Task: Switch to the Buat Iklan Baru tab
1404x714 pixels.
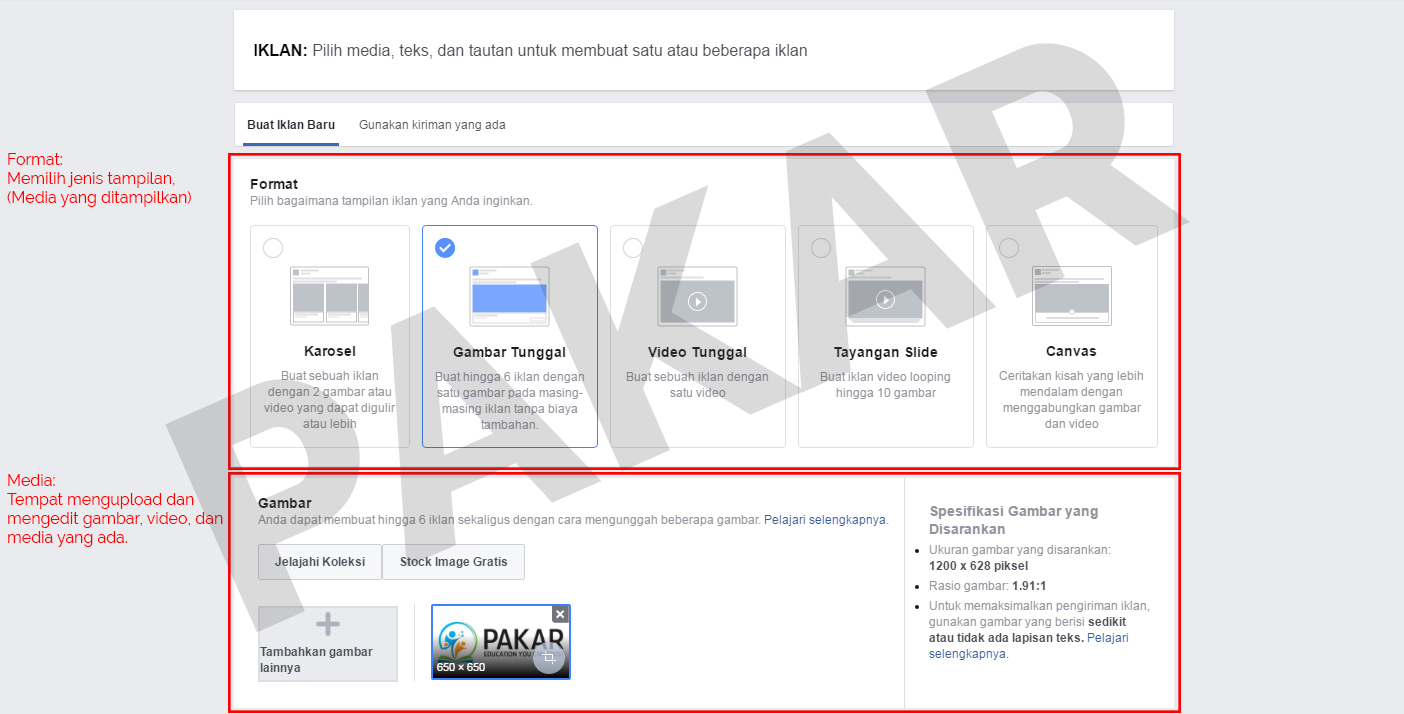Action: [x=291, y=125]
